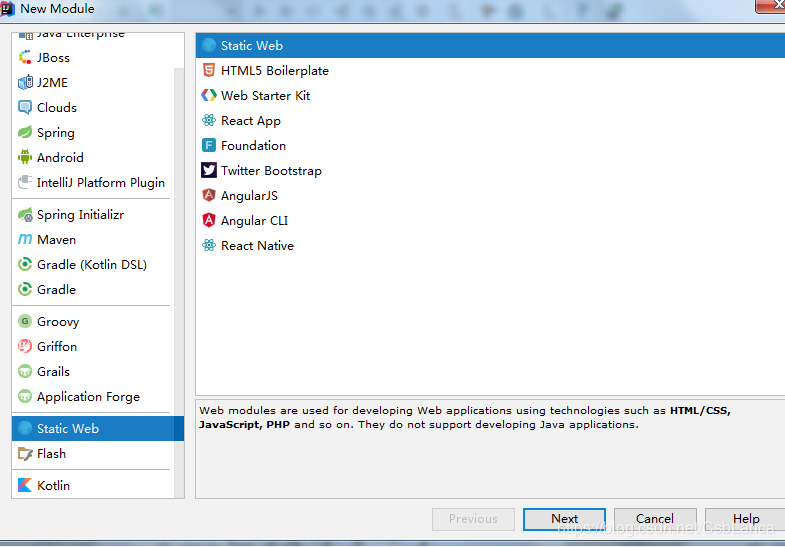785x547 pixels.
Task: Click the Flash folder icon
Action: coord(25,453)
